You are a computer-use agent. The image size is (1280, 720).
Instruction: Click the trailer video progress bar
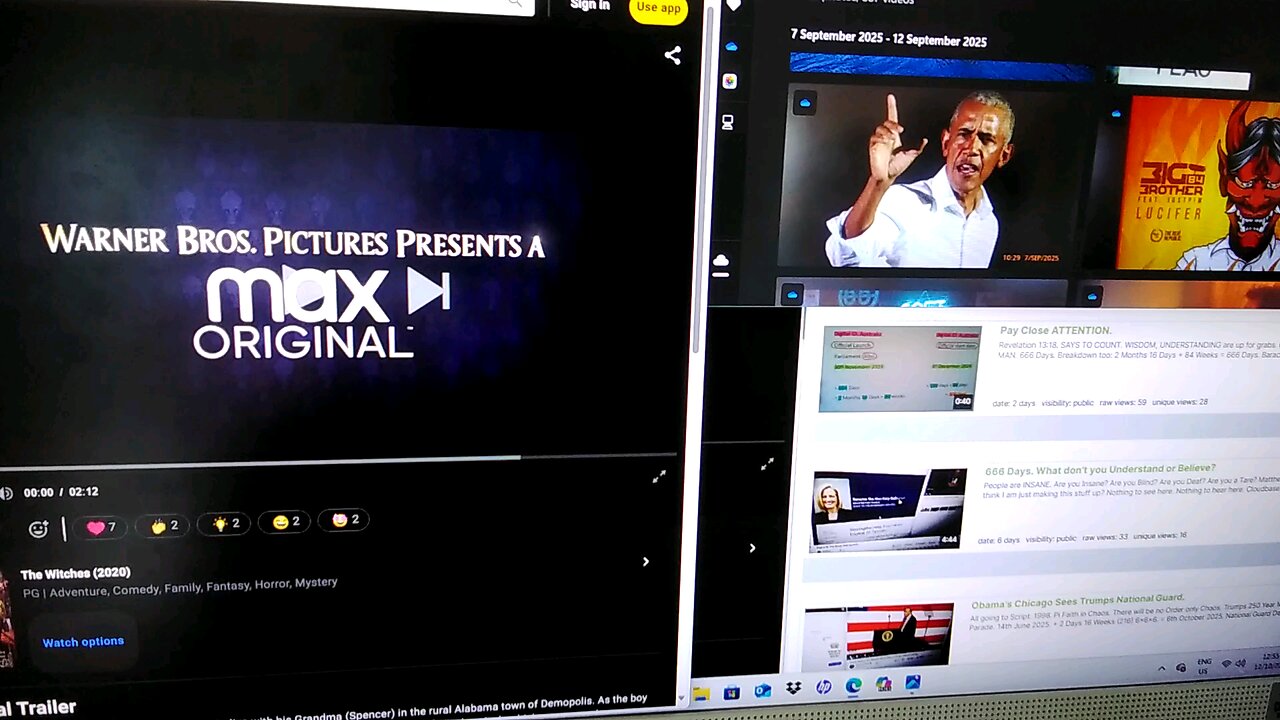point(338,461)
